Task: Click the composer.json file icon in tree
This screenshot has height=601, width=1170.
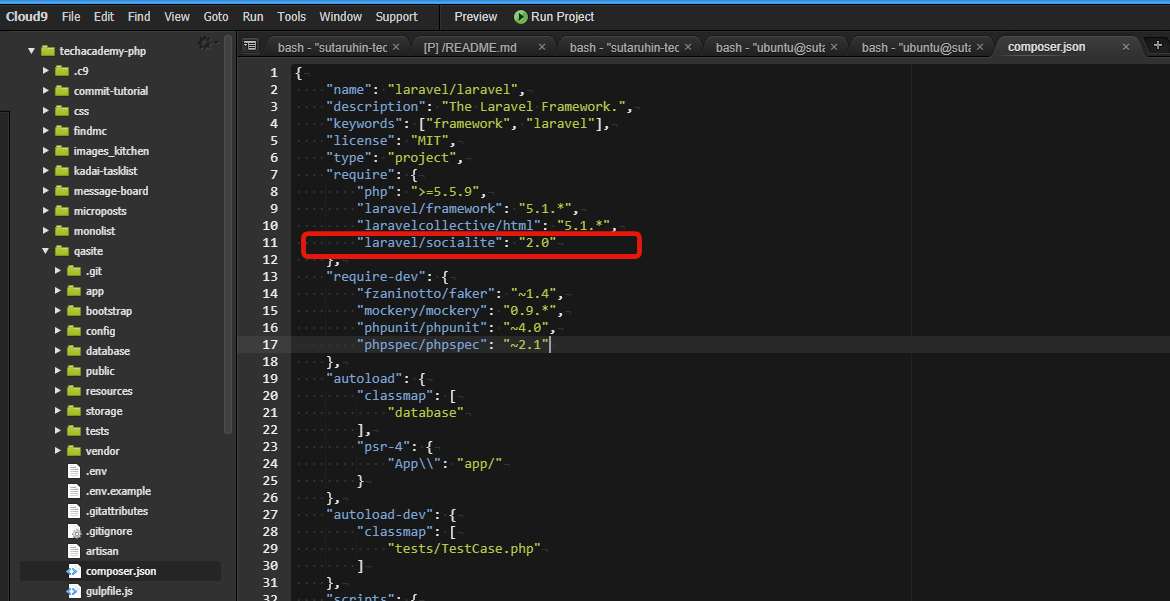Action: (x=73, y=571)
